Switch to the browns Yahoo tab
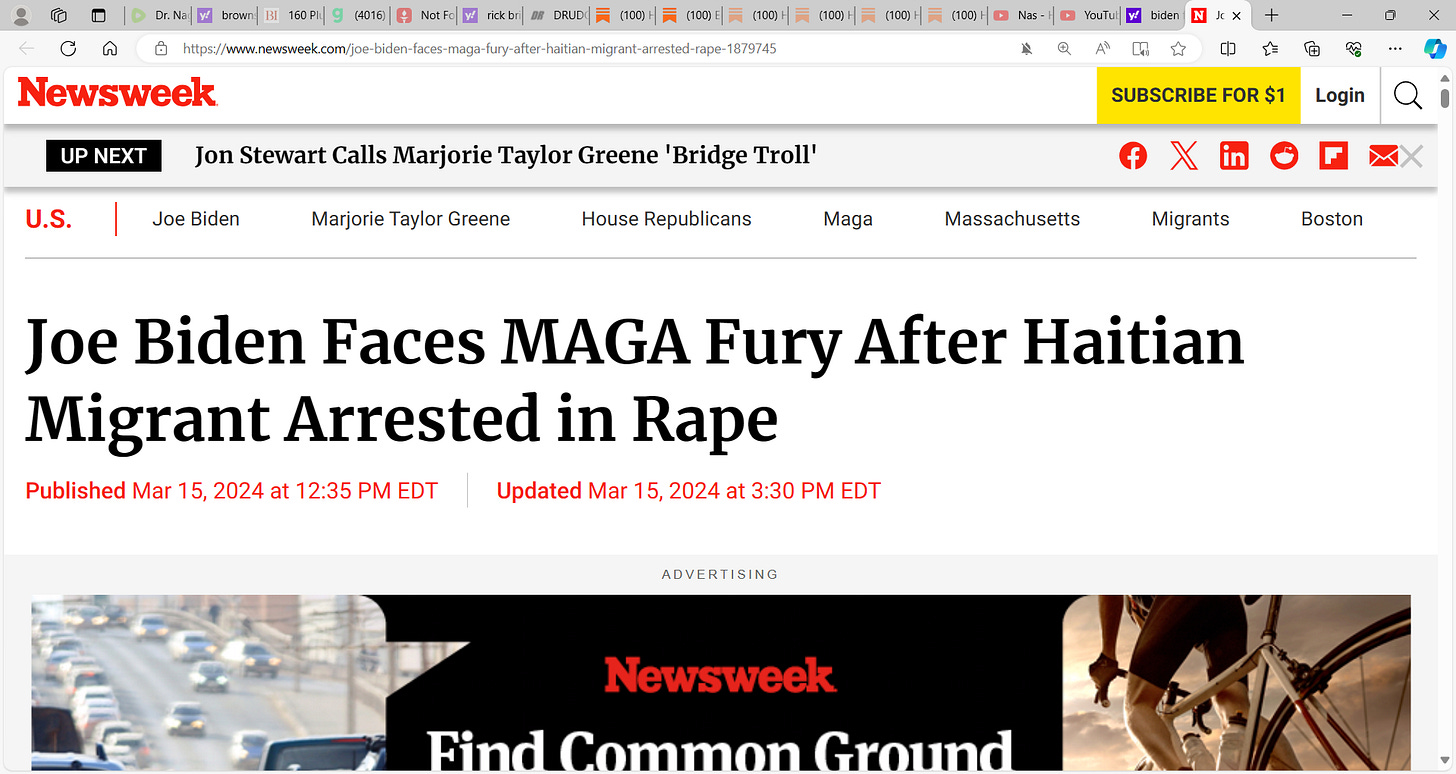The image size is (1456, 774). [226, 15]
